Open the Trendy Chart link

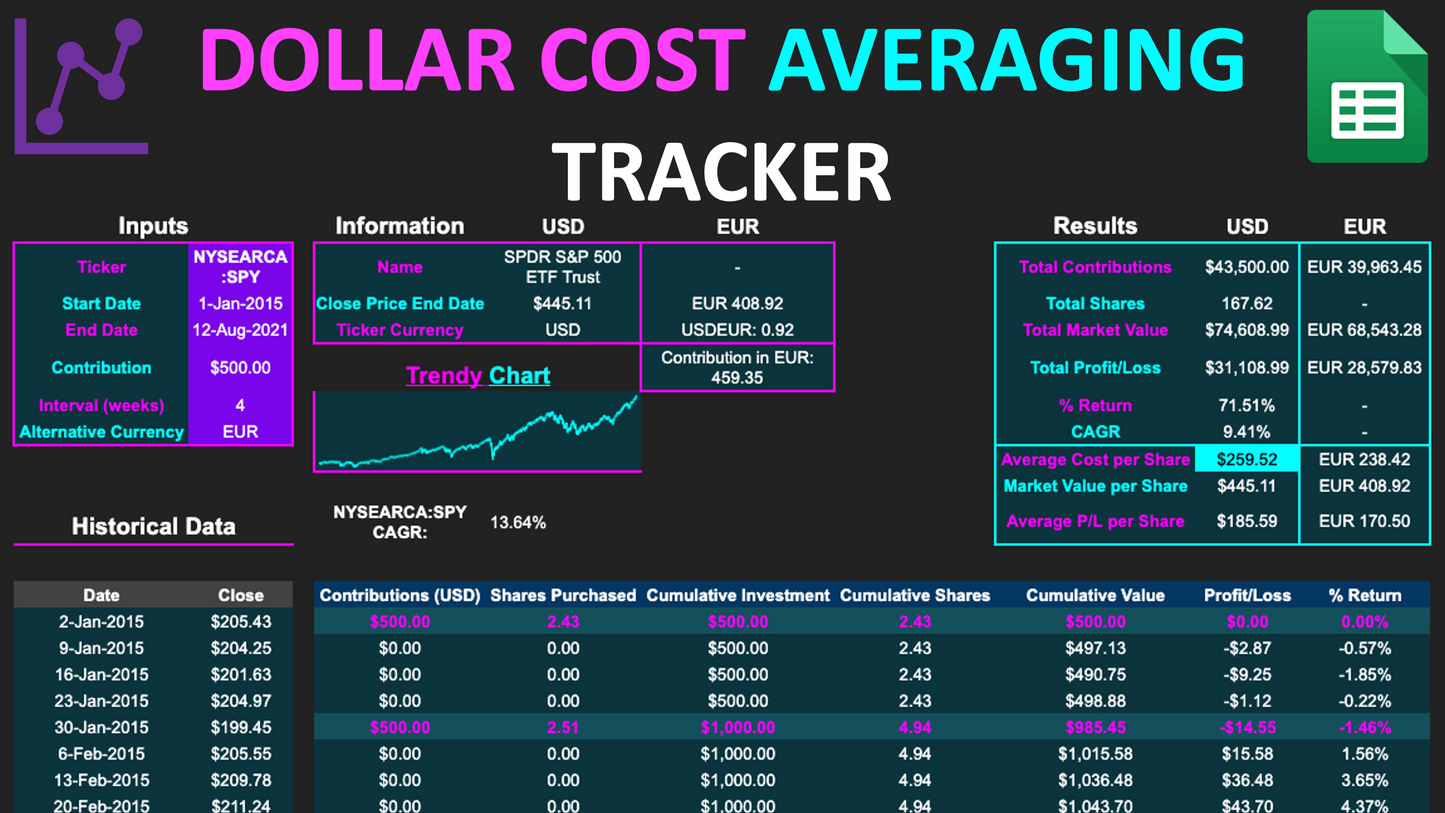click(477, 374)
